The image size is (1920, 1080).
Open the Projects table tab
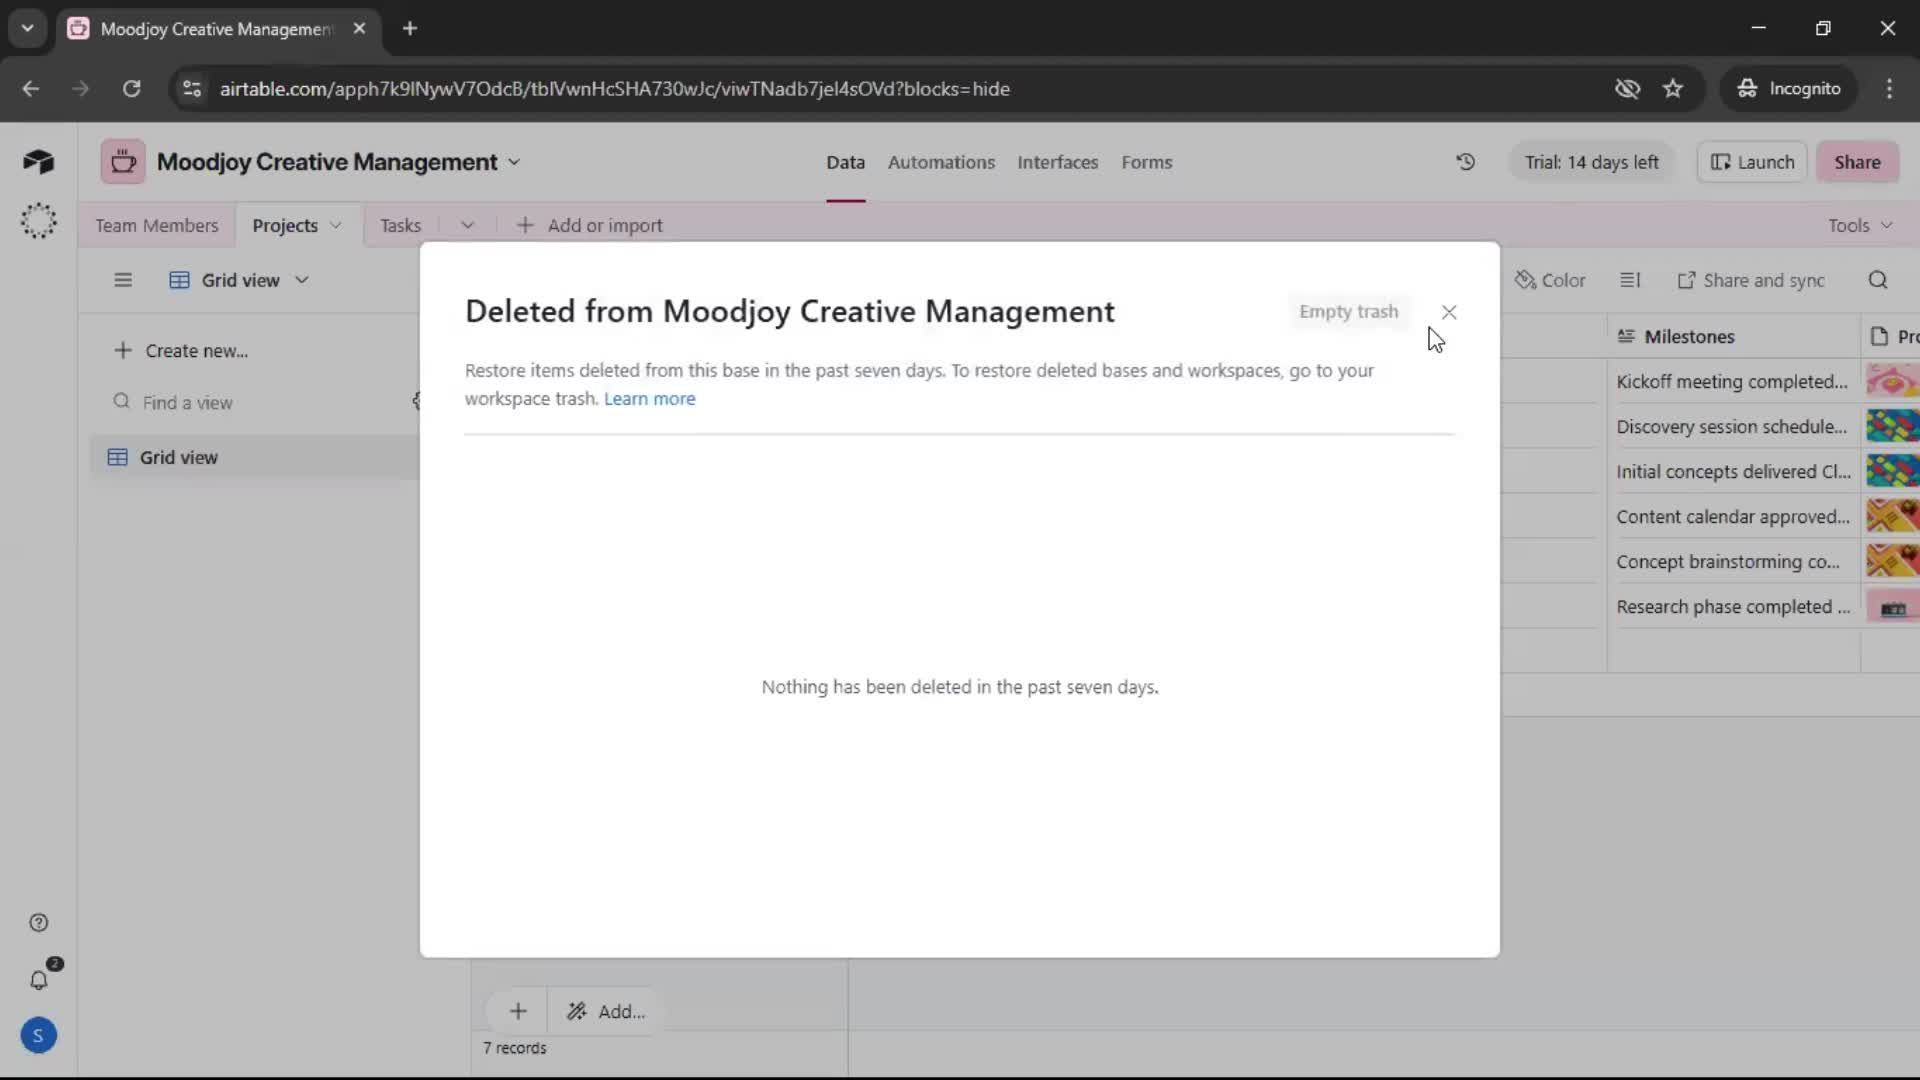(x=285, y=226)
